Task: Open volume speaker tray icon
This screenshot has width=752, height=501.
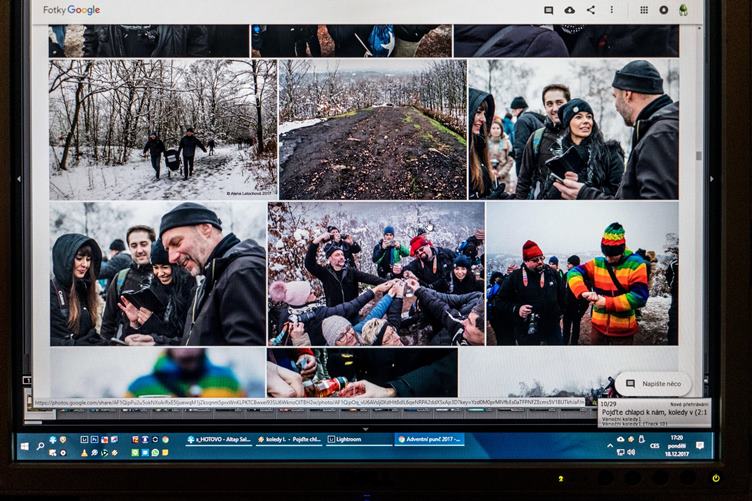Action: tap(631, 453)
